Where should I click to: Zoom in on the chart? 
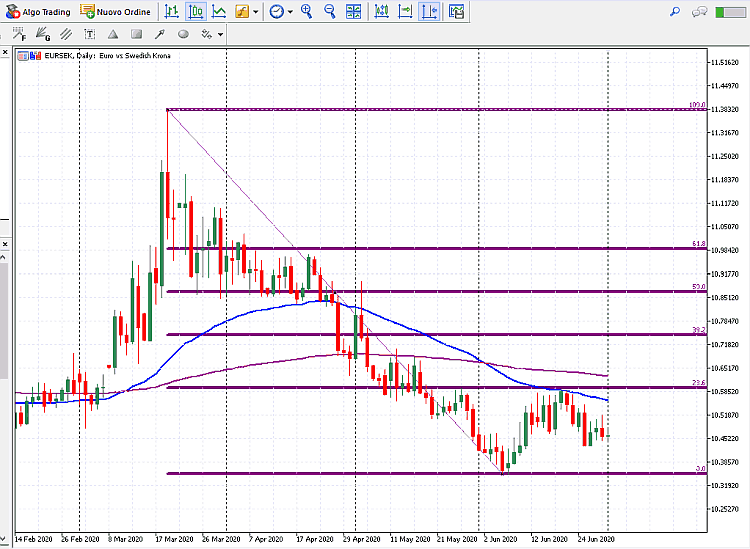click(x=306, y=12)
